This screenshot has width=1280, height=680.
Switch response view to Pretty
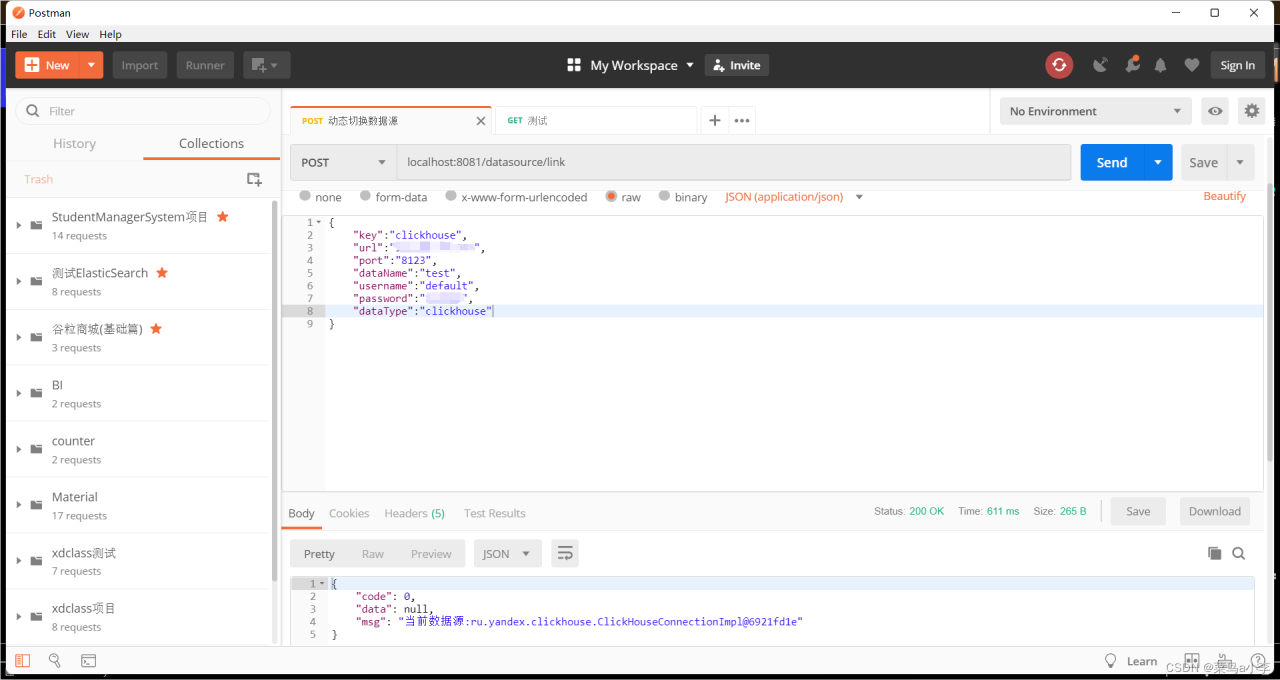pyautogui.click(x=319, y=553)
